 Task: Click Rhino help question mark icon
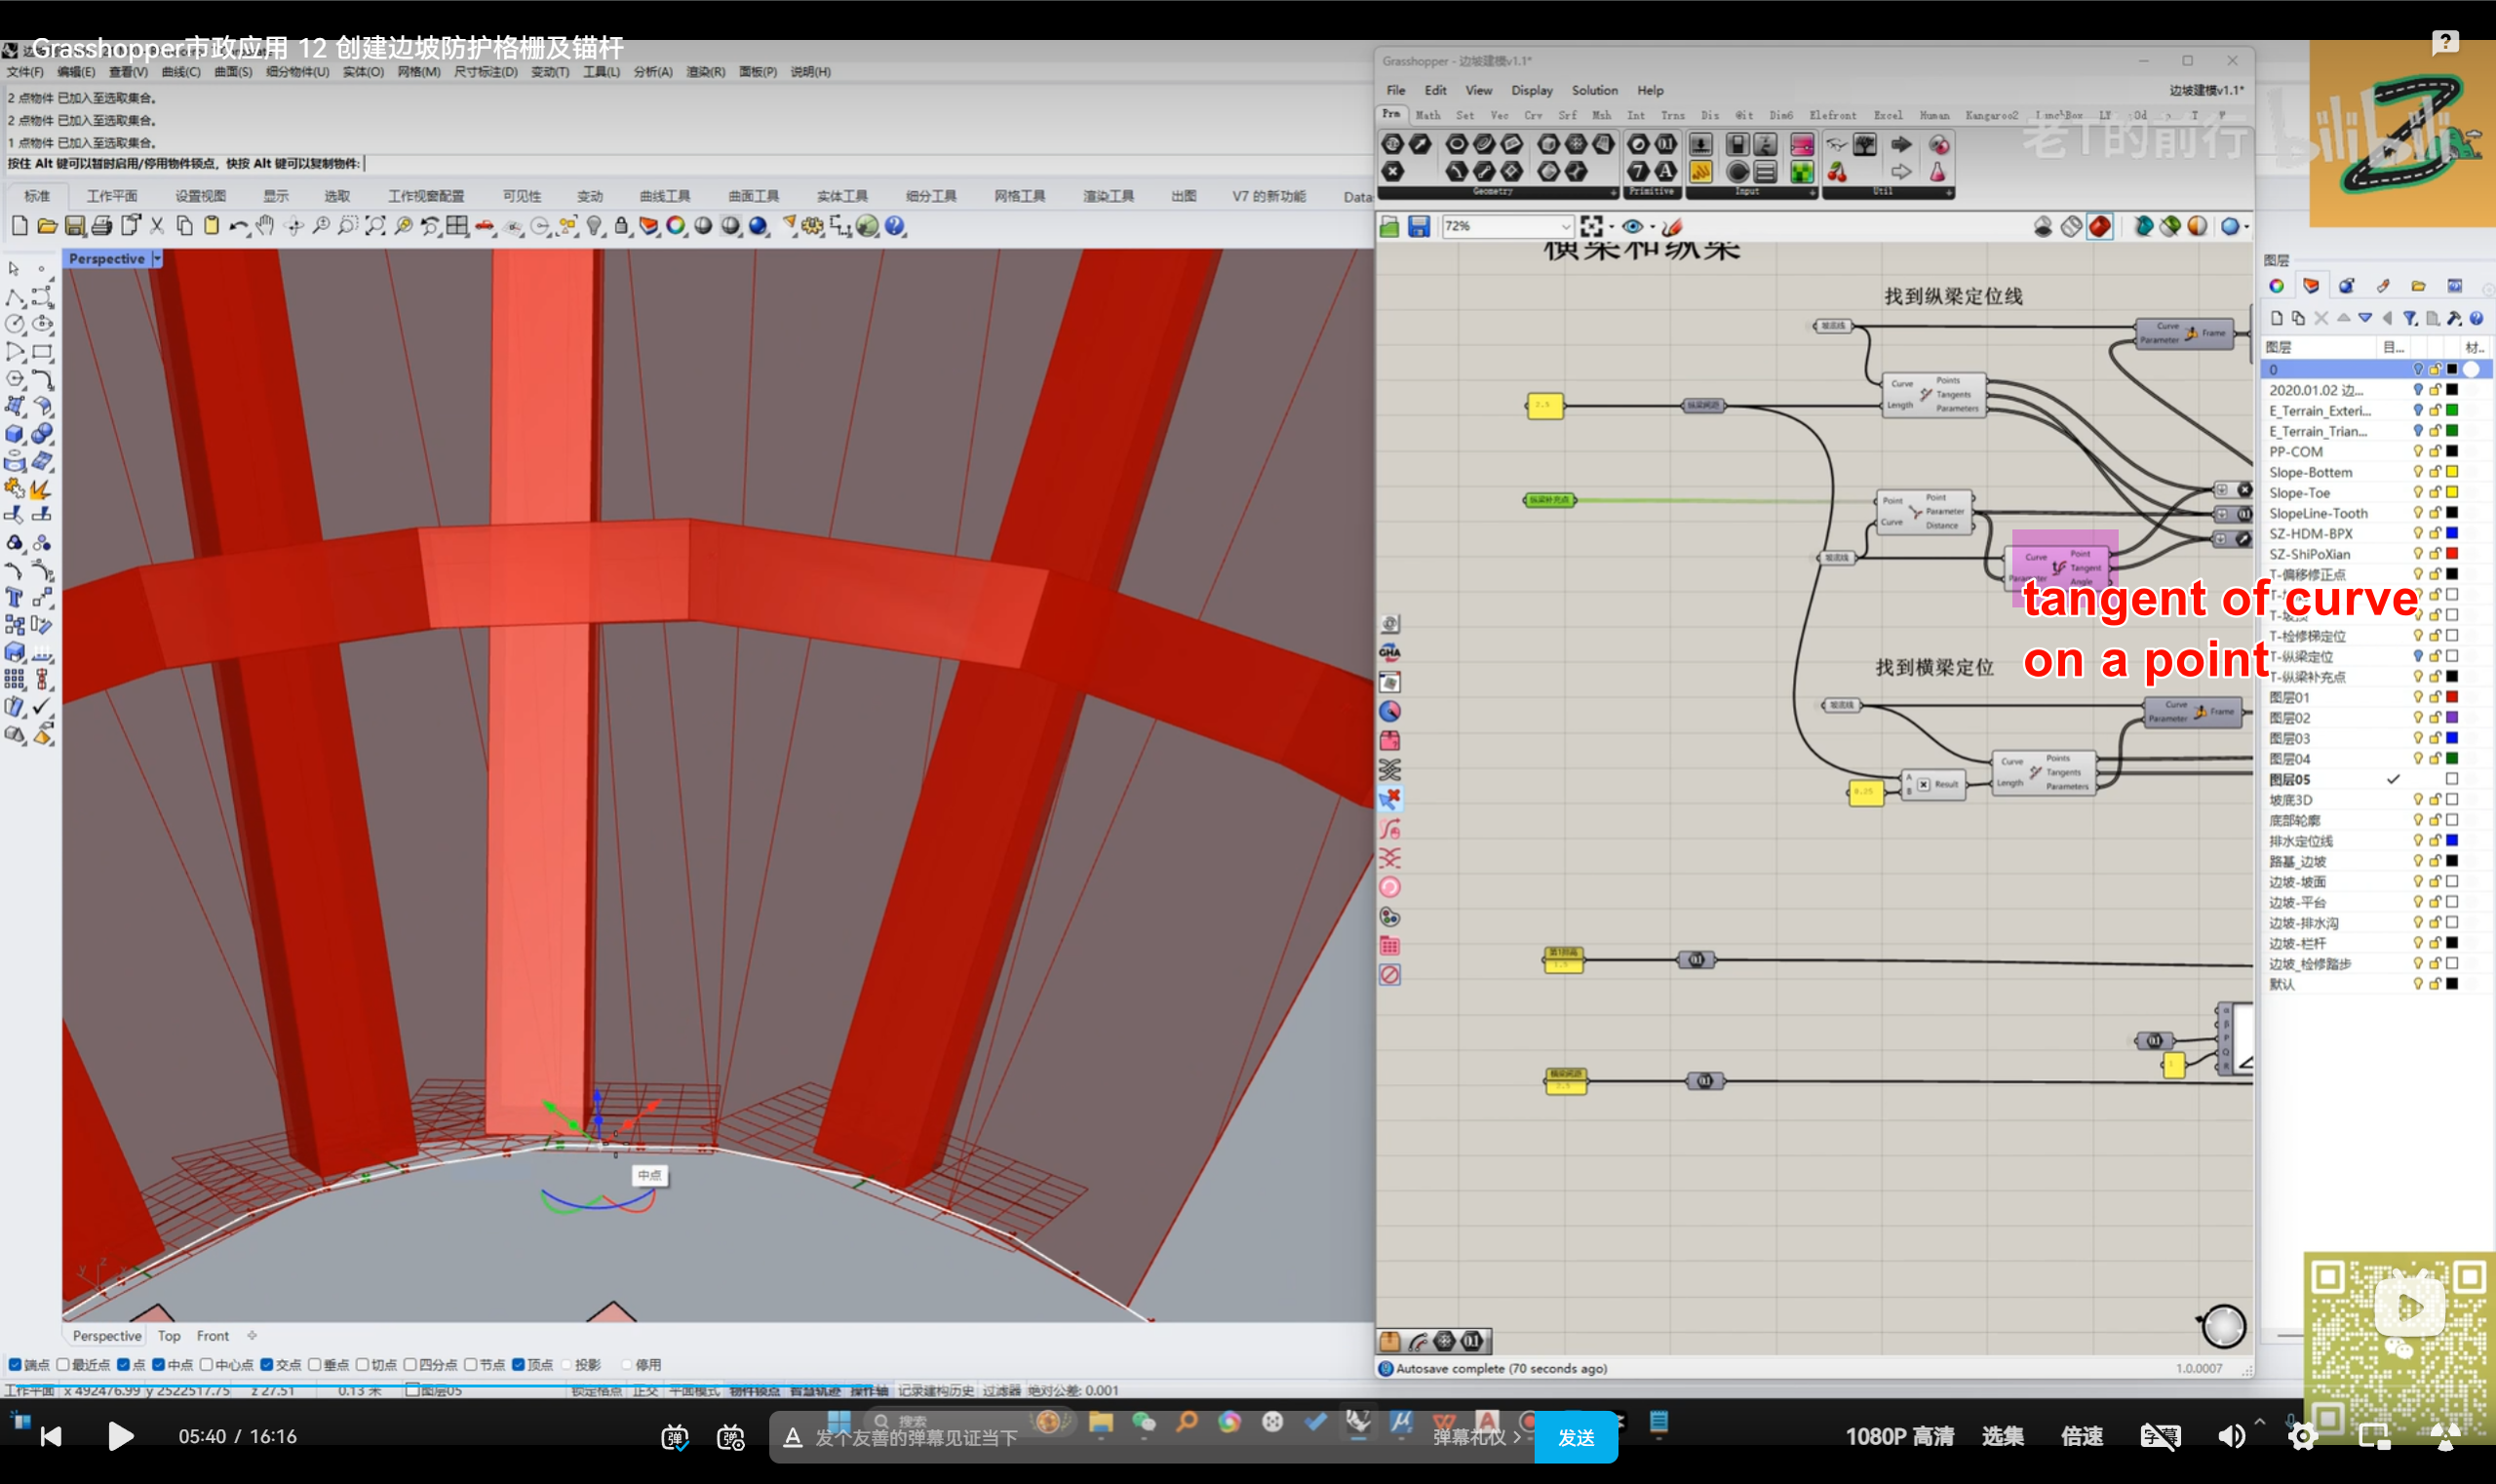coord(895,226)
